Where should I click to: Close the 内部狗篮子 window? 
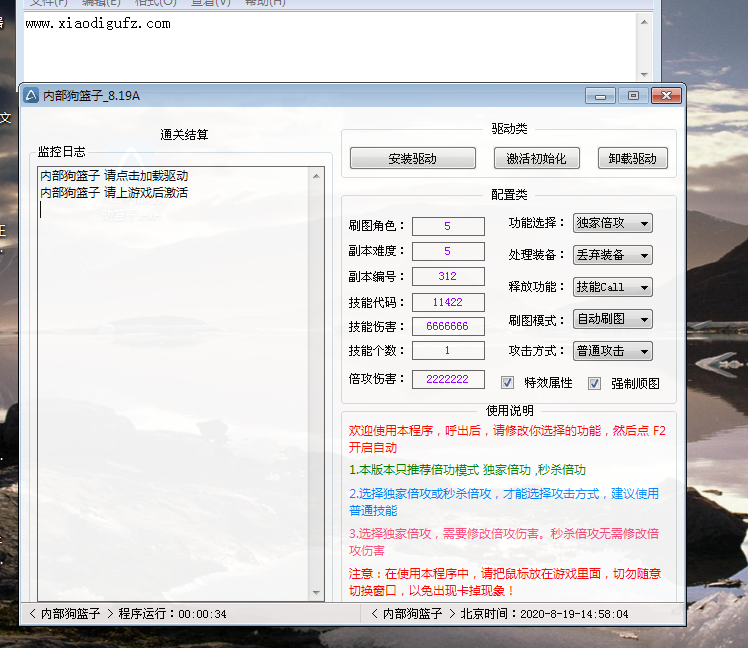coord(666,96)
